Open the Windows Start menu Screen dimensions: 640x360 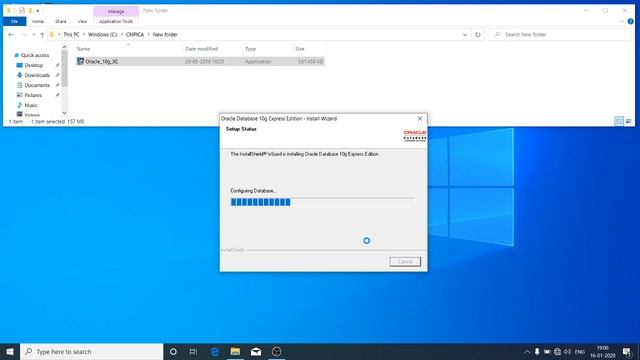(x=10, y=351)
